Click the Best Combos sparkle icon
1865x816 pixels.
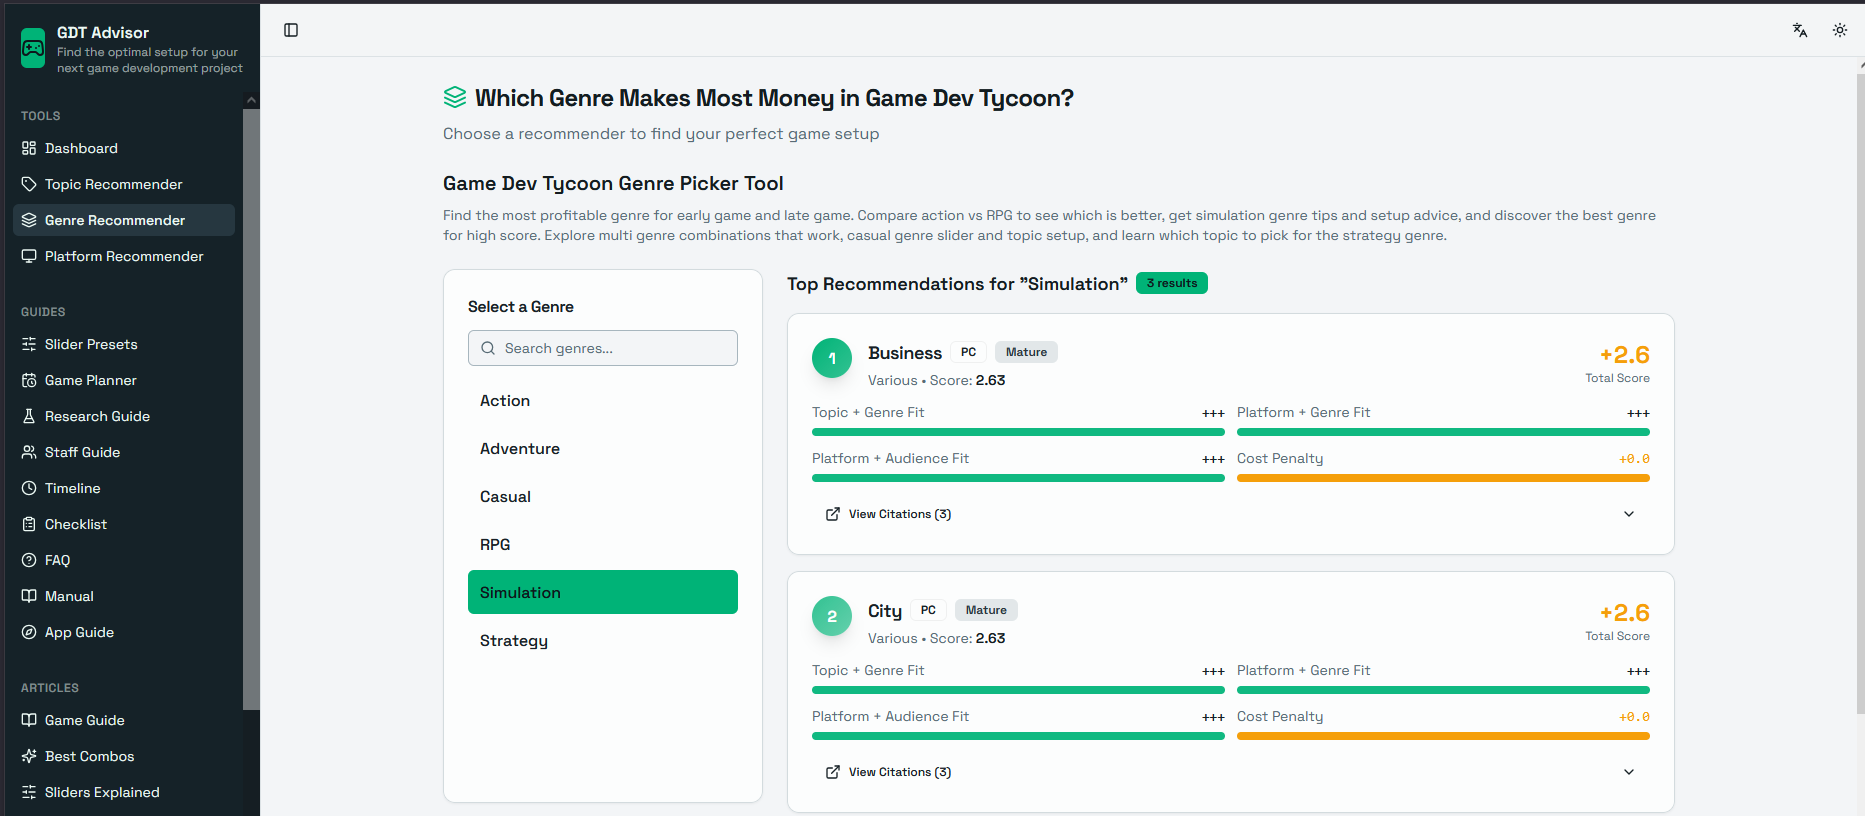pyautogui.click(x=29, y=756)
